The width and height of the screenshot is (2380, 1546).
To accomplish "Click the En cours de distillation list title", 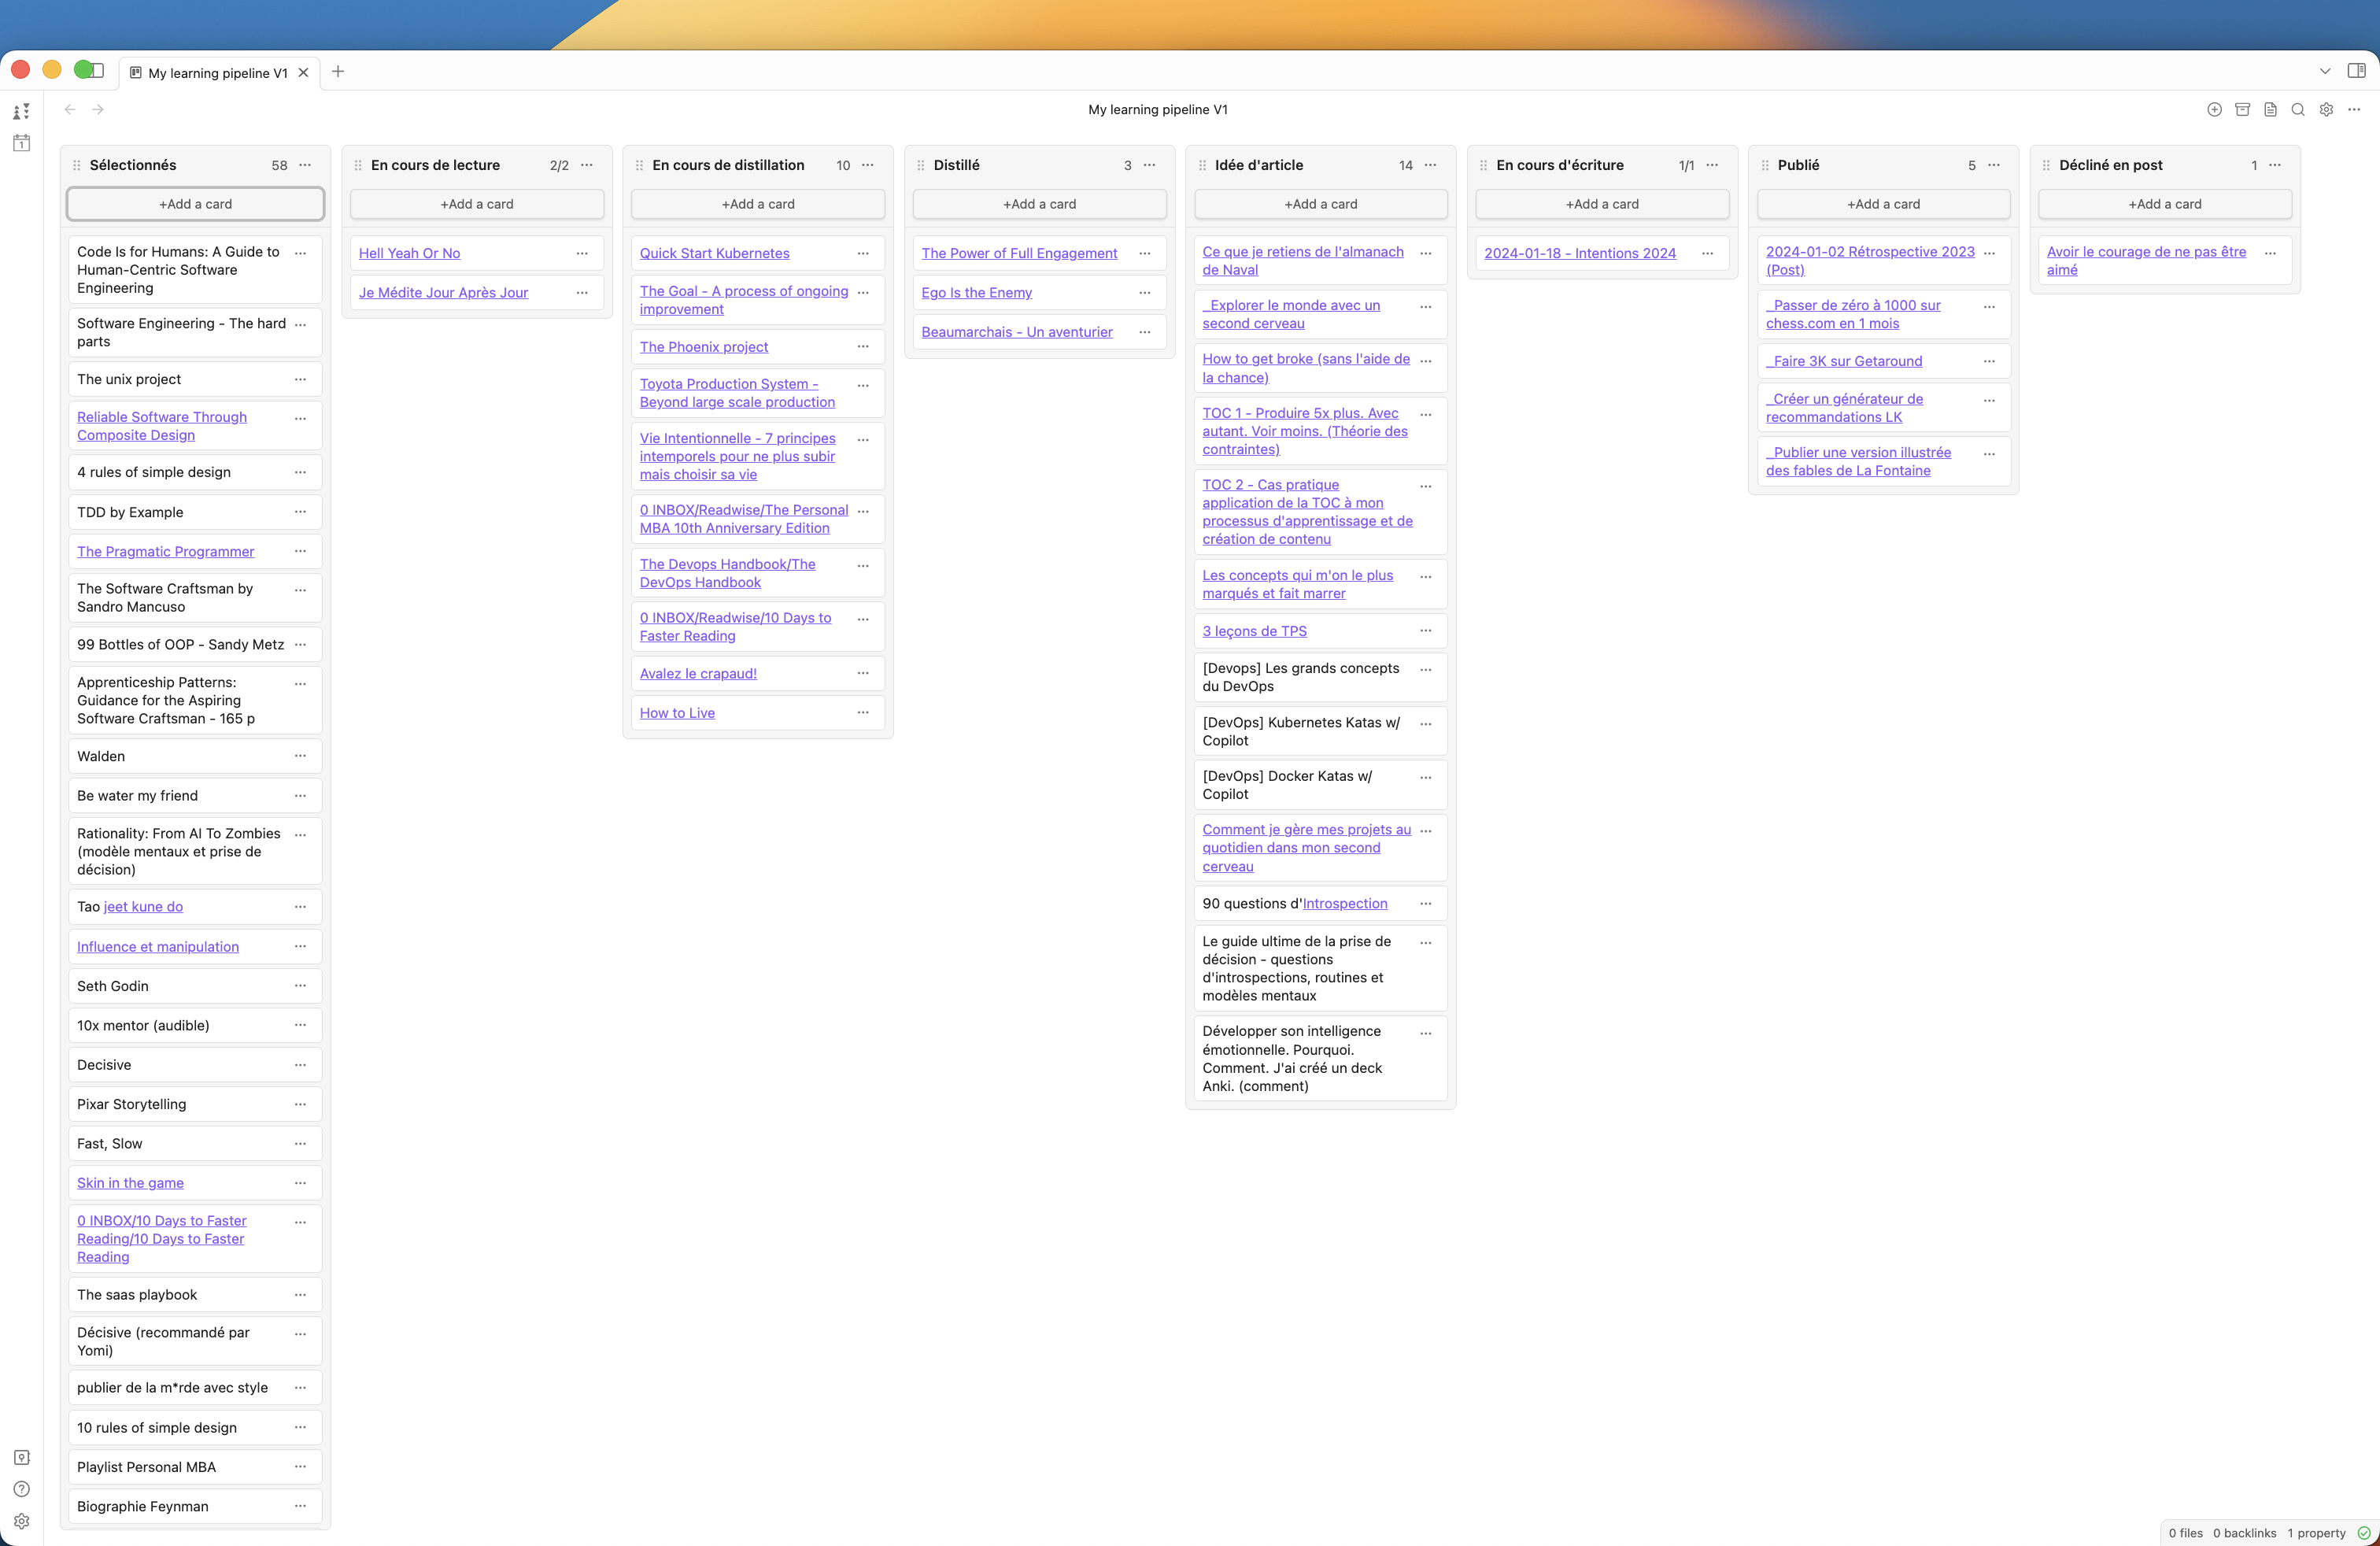I will [x=728, y=165].
